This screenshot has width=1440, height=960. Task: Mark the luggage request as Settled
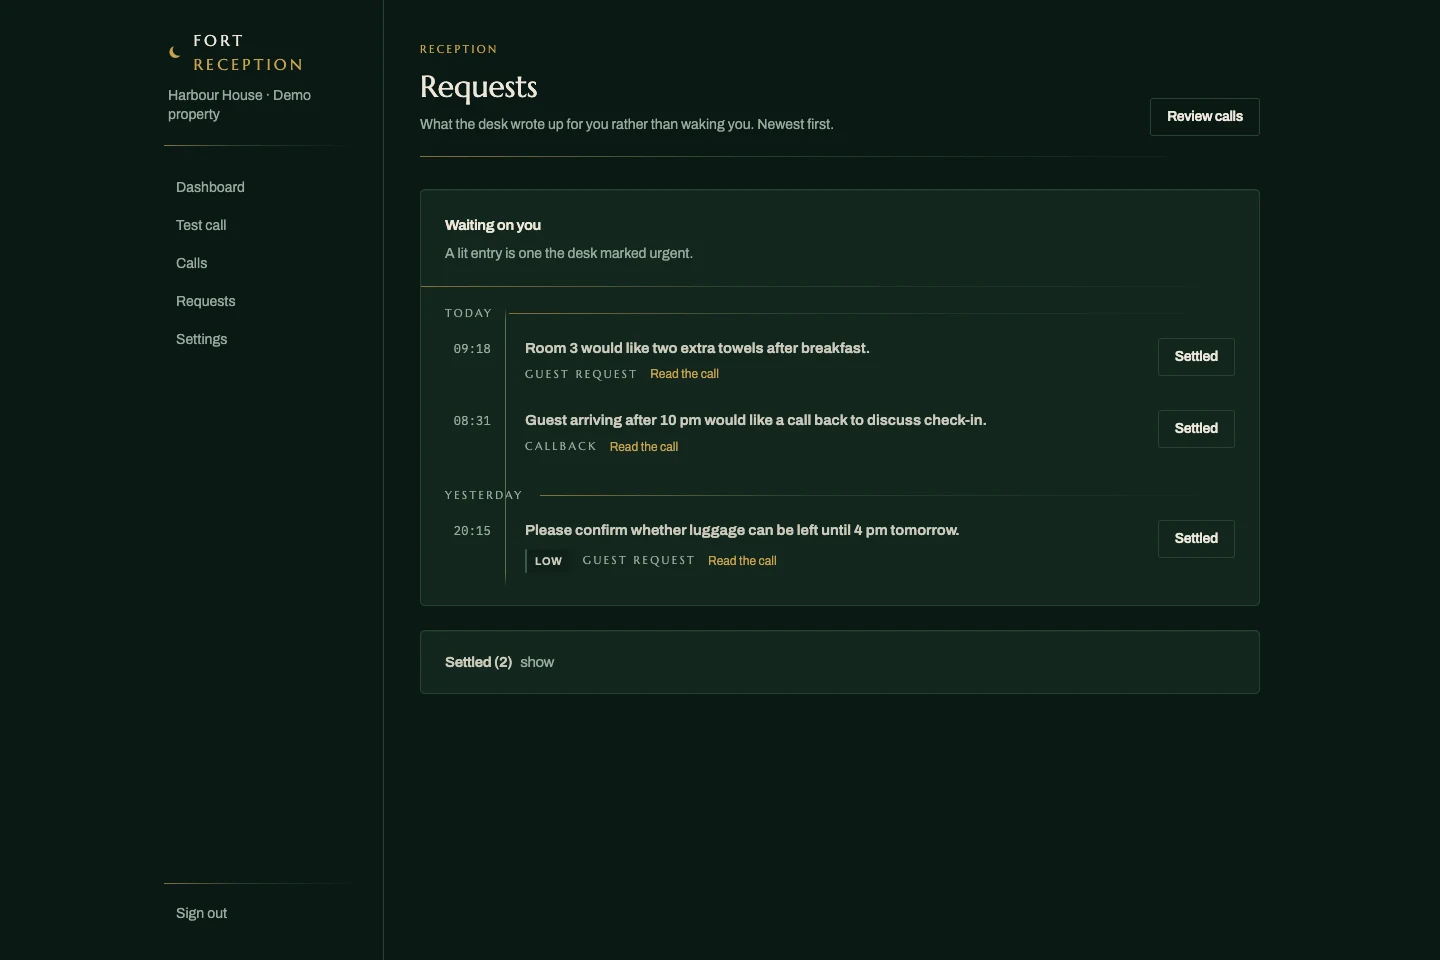pyautogui.click(x=1196, y=539)
